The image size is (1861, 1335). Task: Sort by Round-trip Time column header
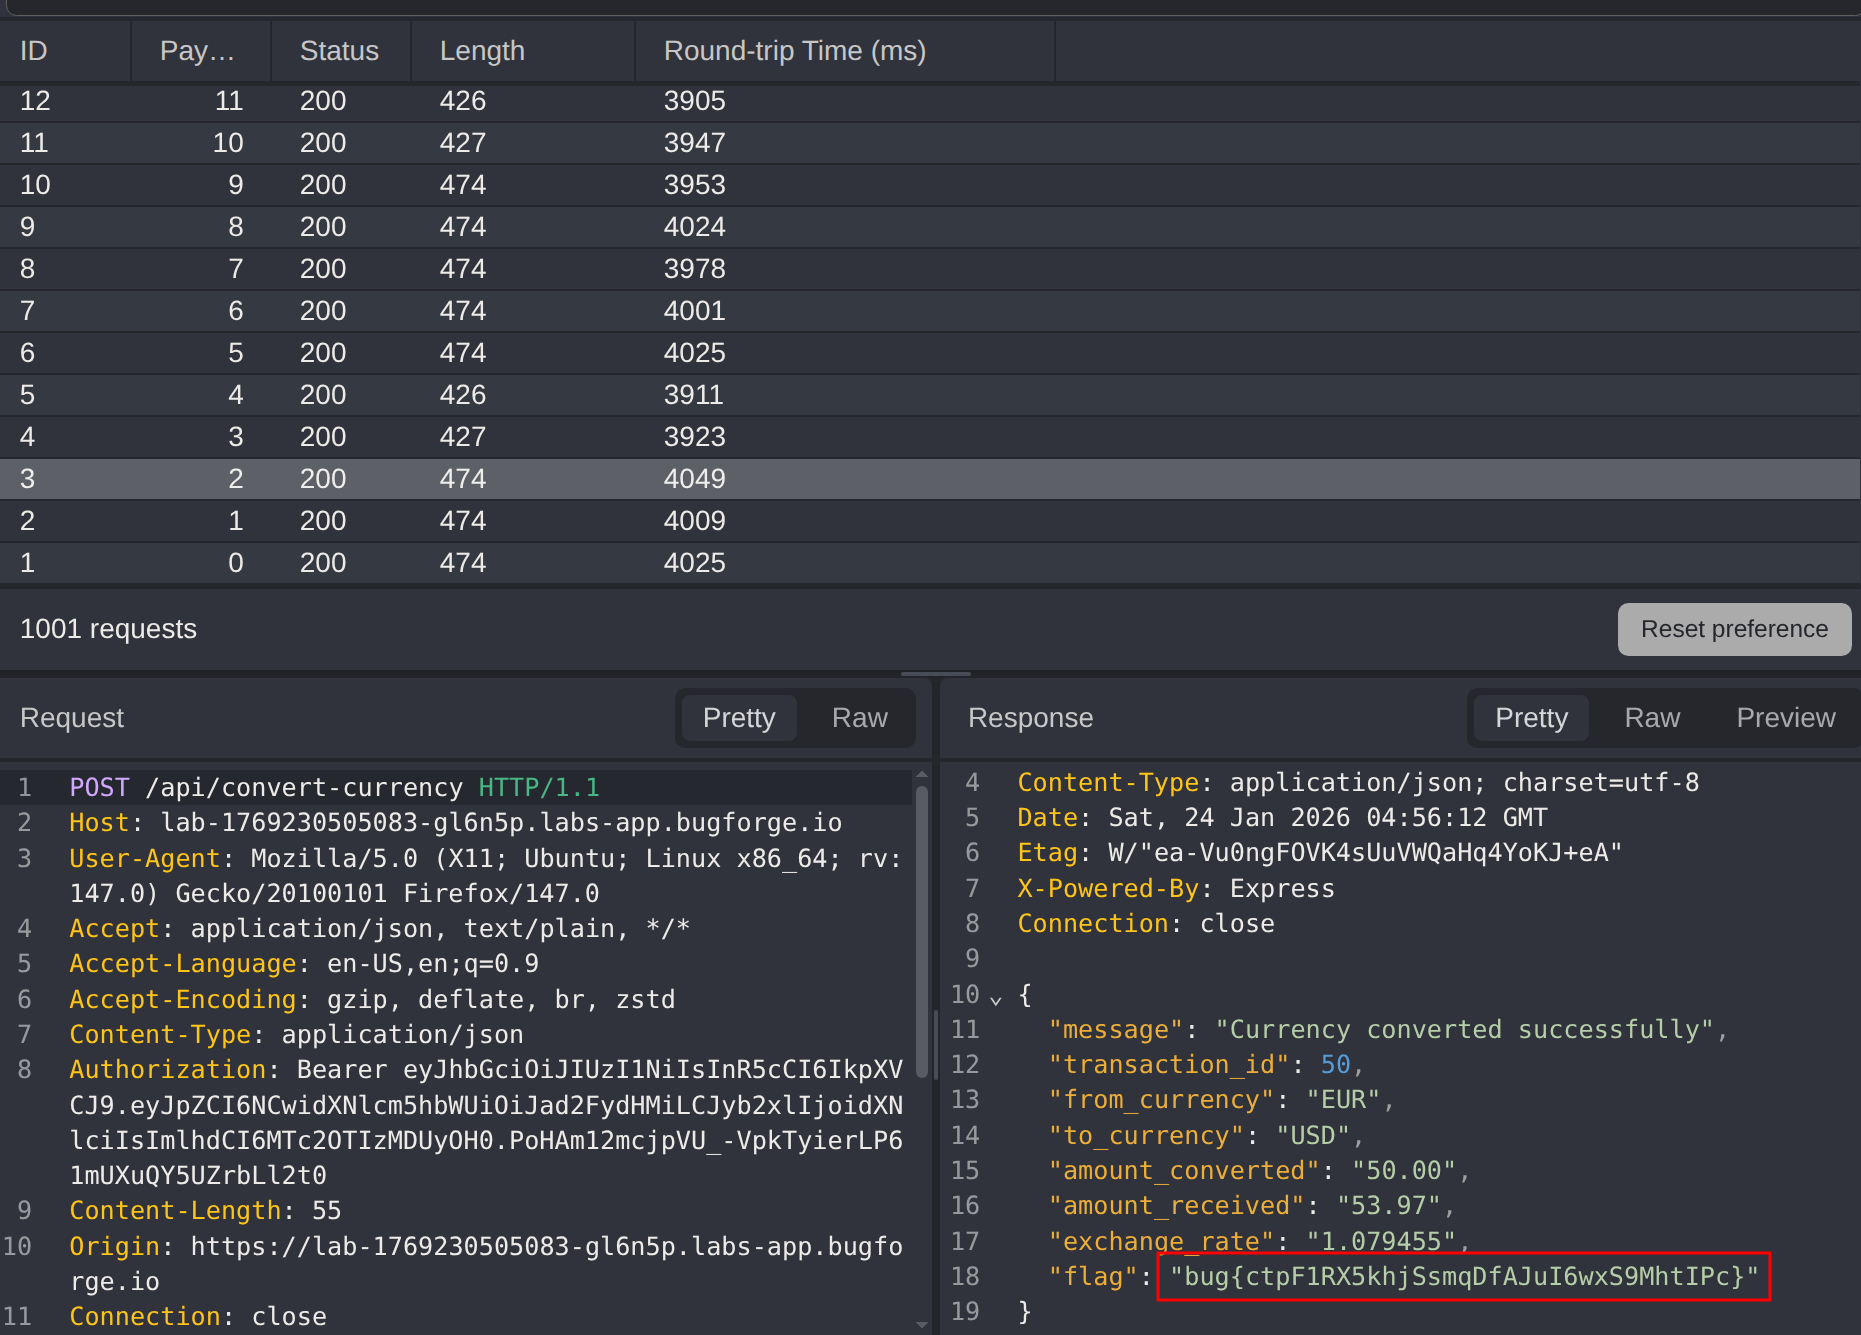coord(794,51)
